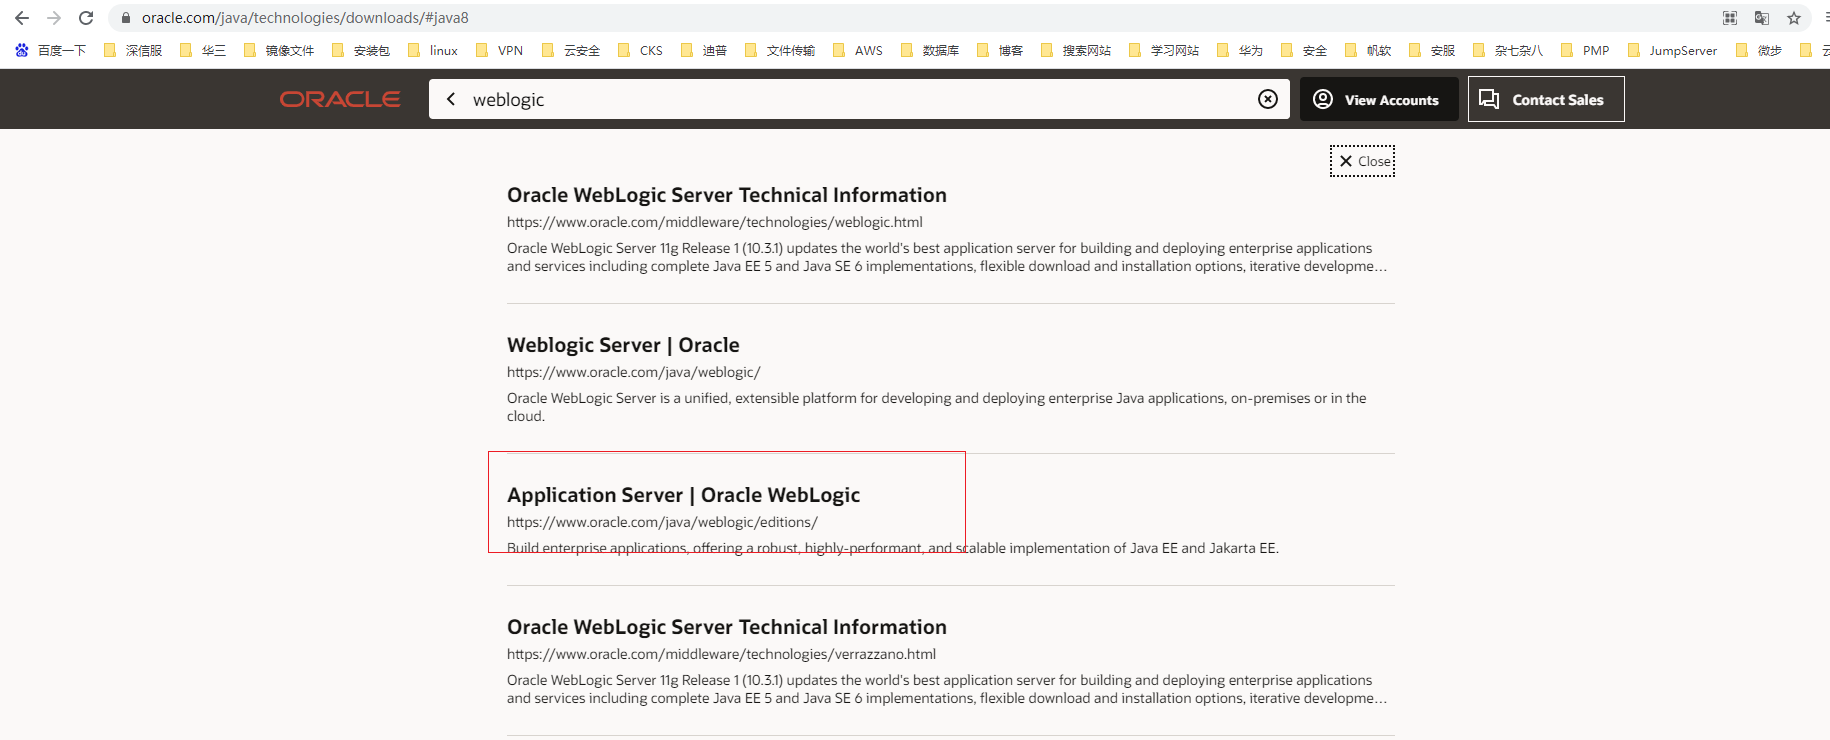
Task: Open the 杂七杂八 bookmark folder
Action: [x=1508, y=50]
